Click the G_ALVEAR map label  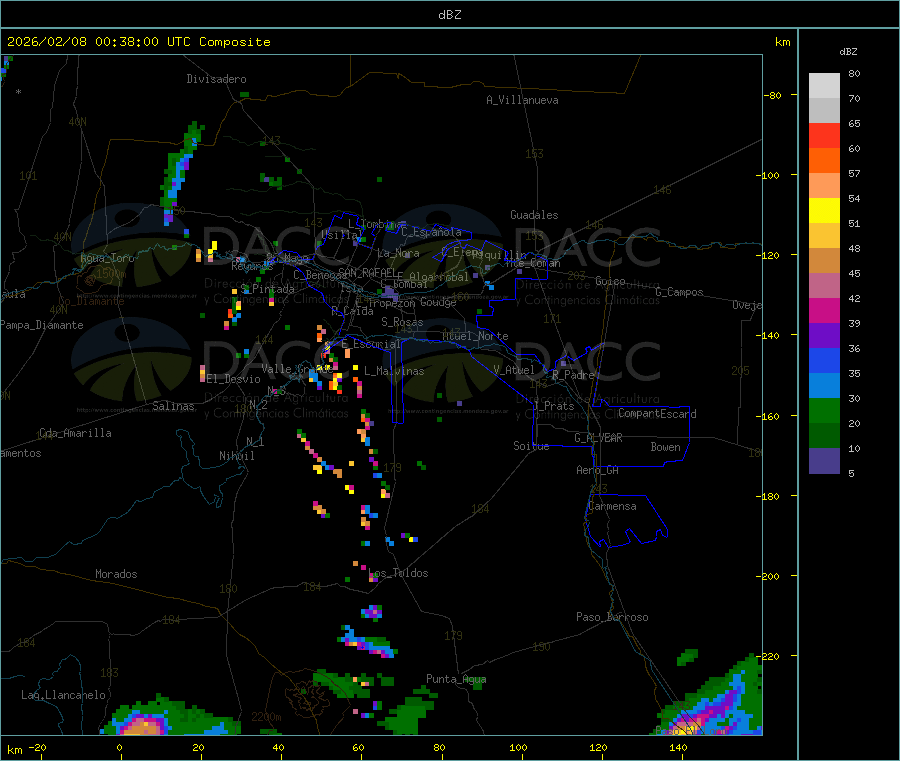pyautogui.click(x=598, y=437)
